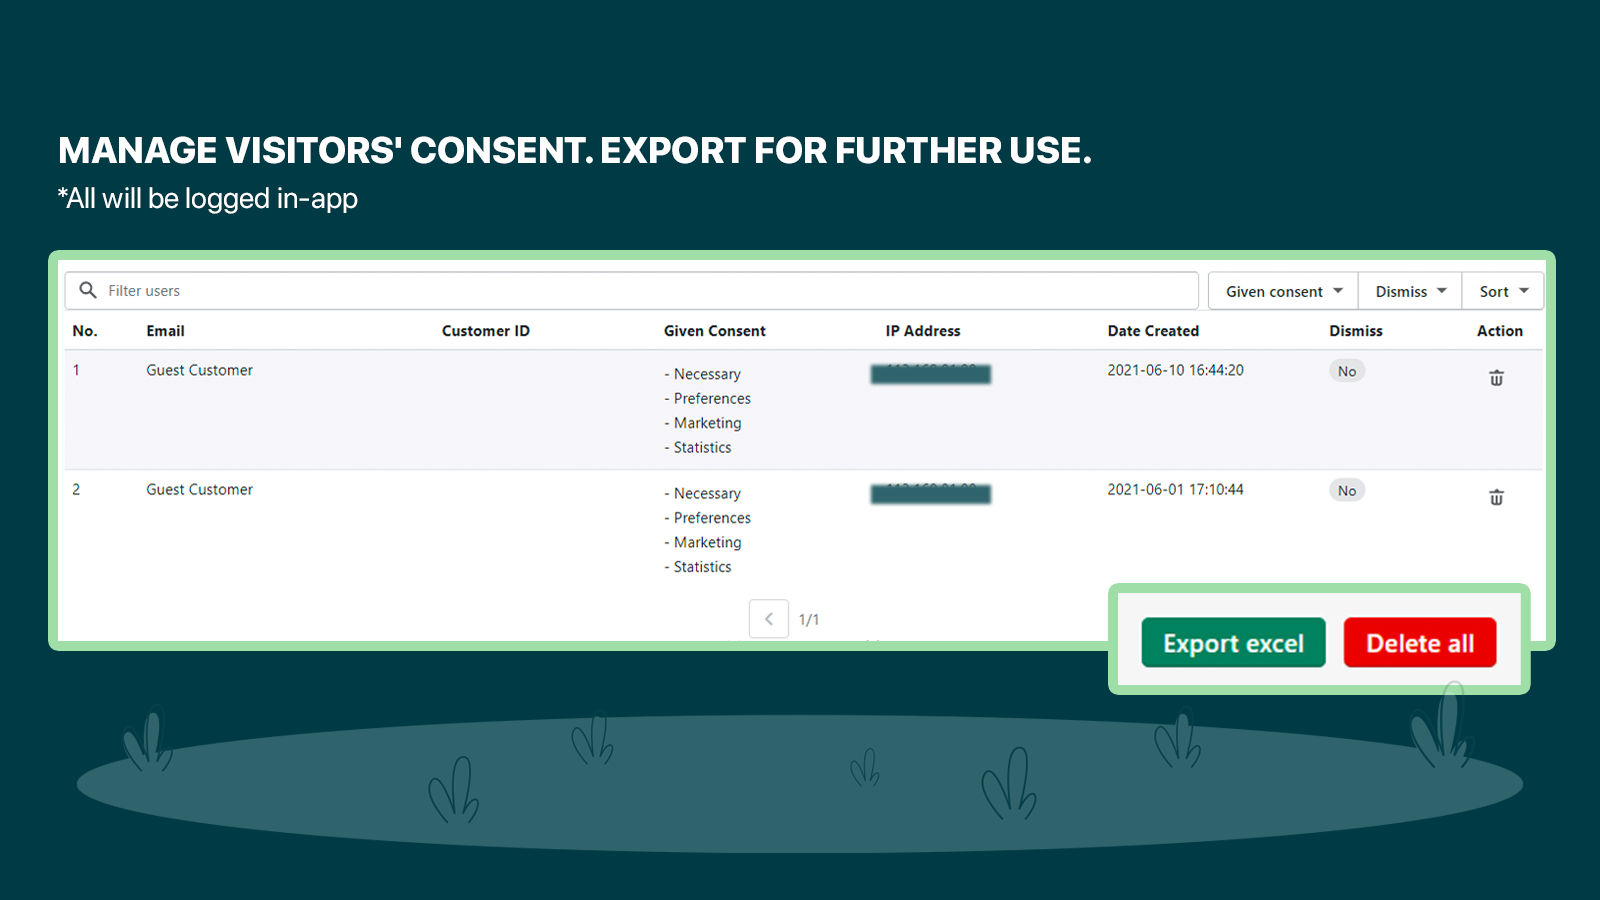
Task: Select the Email column header
Action: (165, 331)
